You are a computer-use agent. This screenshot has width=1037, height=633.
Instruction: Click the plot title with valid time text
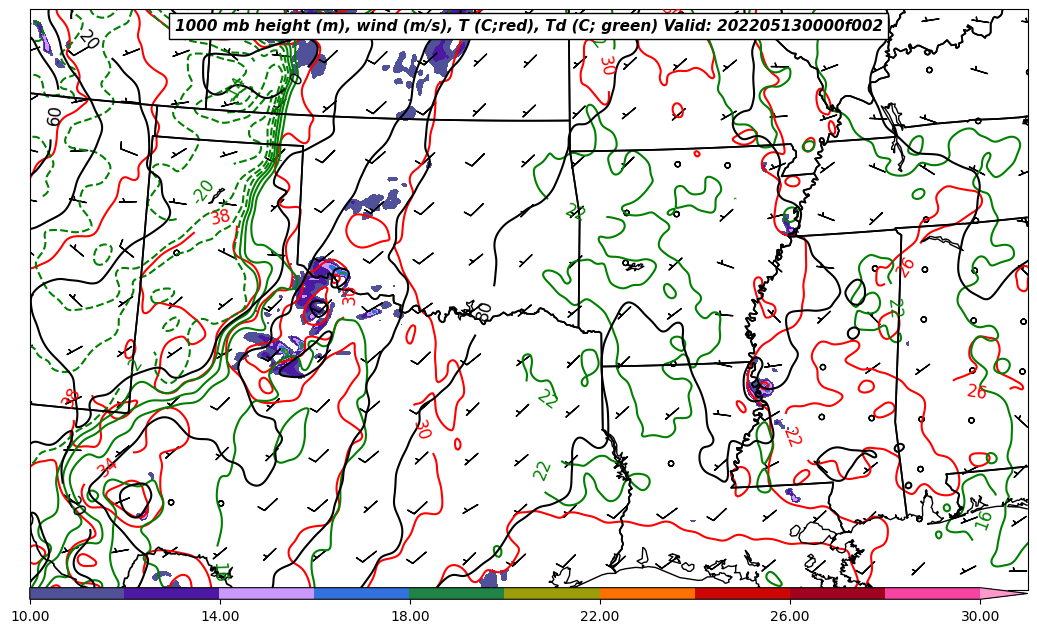click(x=529, y=26)
